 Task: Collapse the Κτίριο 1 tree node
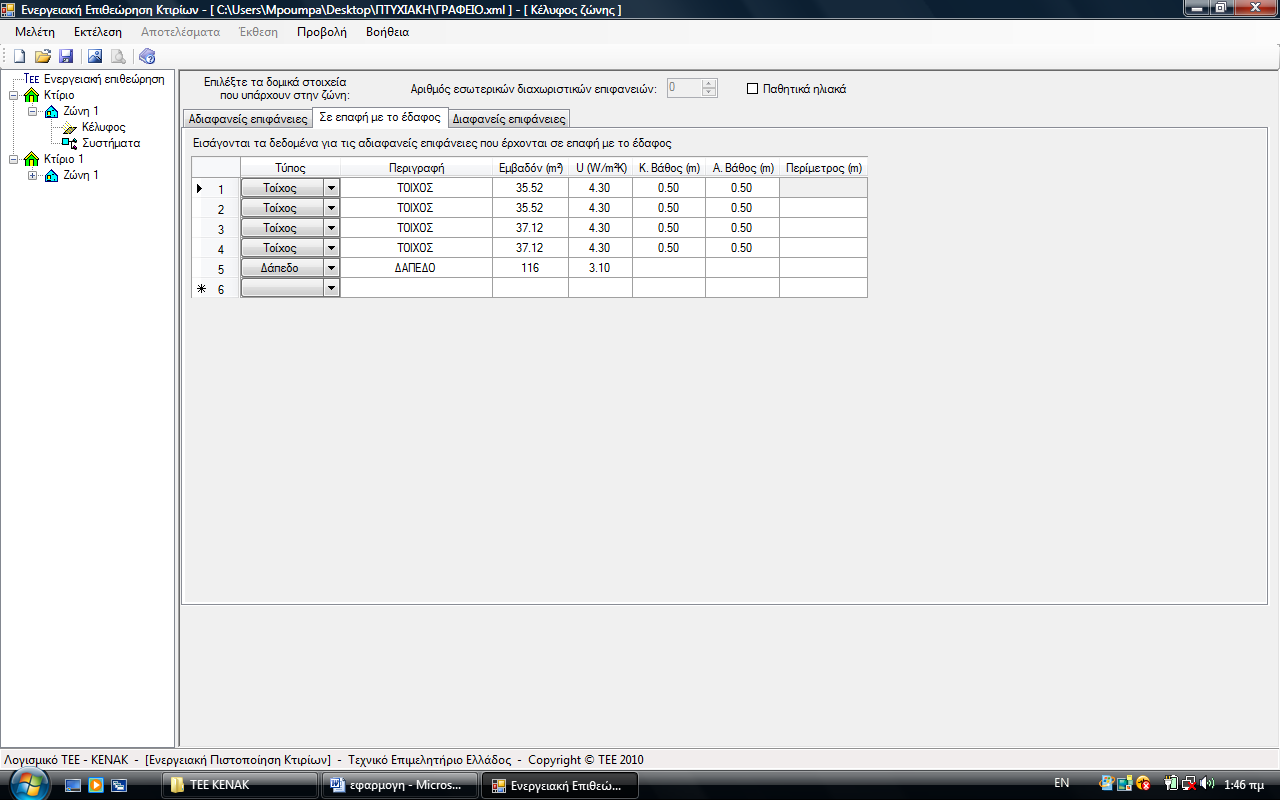pos(13,159)
